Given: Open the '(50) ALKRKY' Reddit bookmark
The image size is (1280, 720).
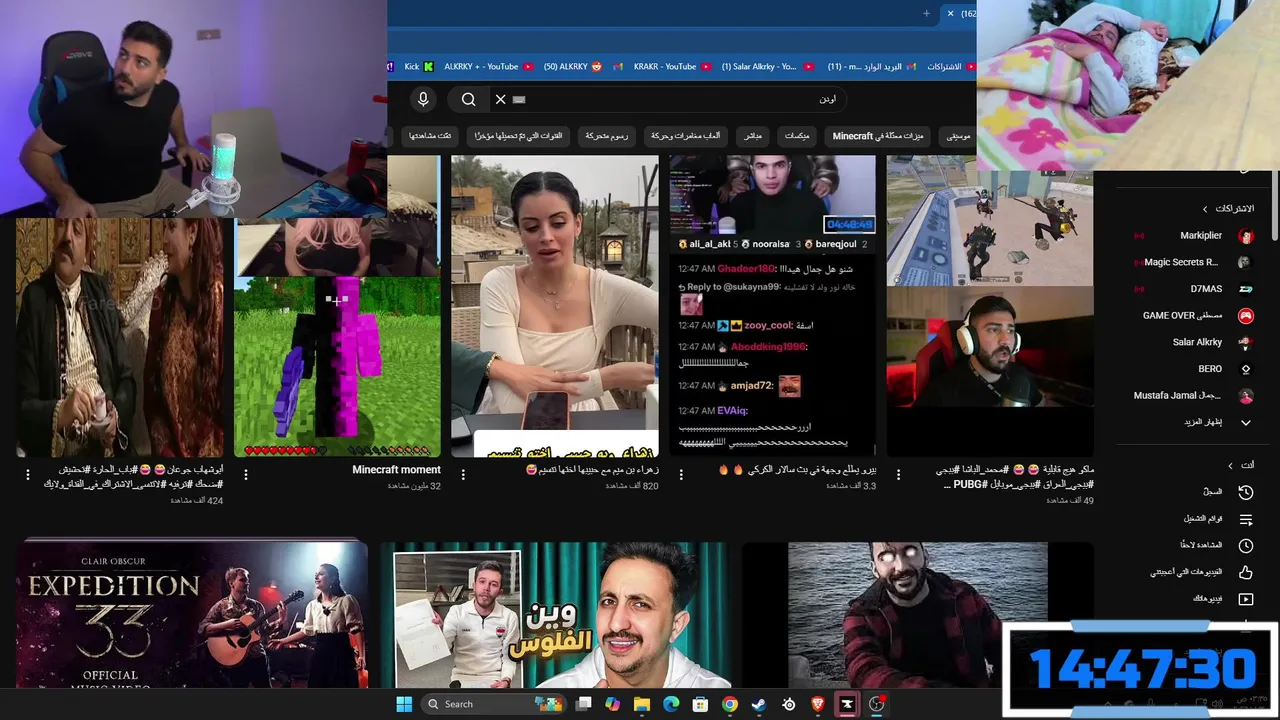Looking at the screenshot, I should [x=573, y=67].
